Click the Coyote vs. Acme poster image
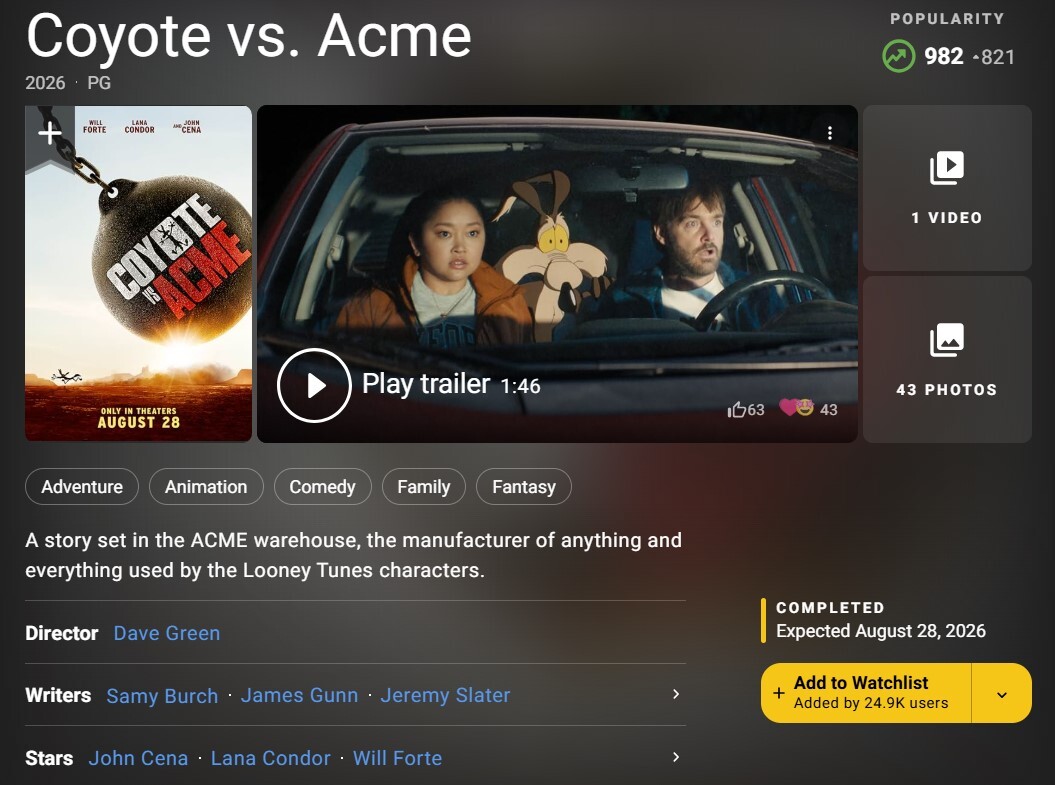 tap(139, 274)
